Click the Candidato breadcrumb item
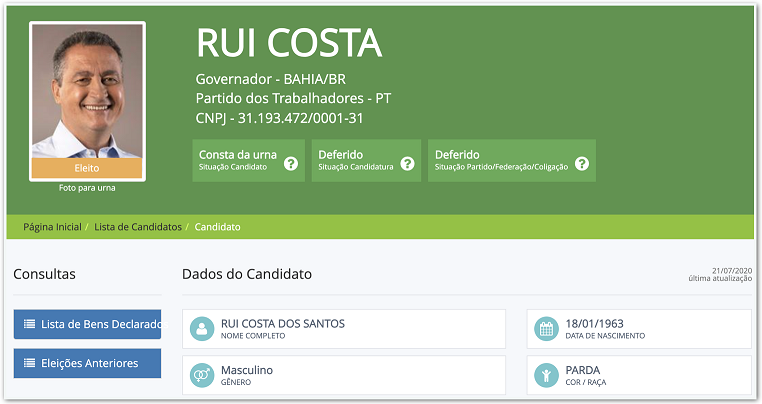The height and width of the screenshot is (404, 762). (217, 227)
